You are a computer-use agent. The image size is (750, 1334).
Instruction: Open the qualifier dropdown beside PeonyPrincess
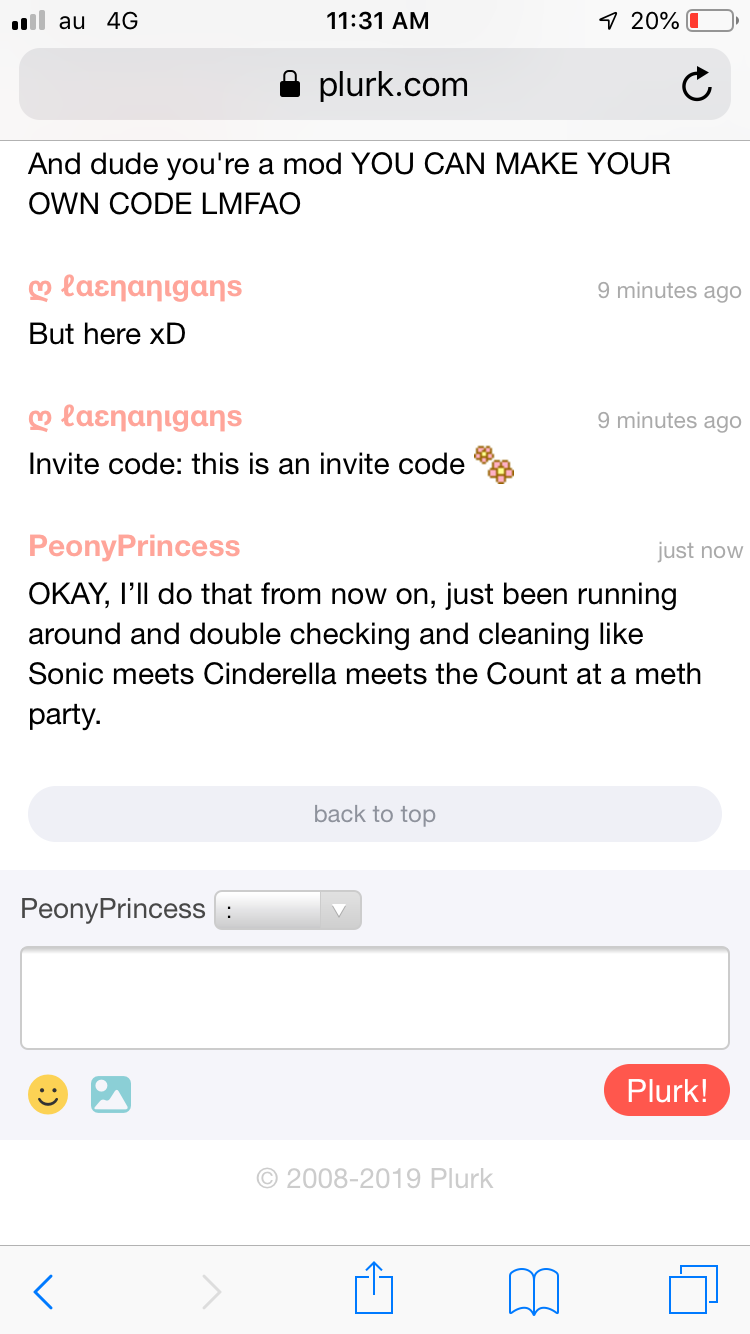288,910
